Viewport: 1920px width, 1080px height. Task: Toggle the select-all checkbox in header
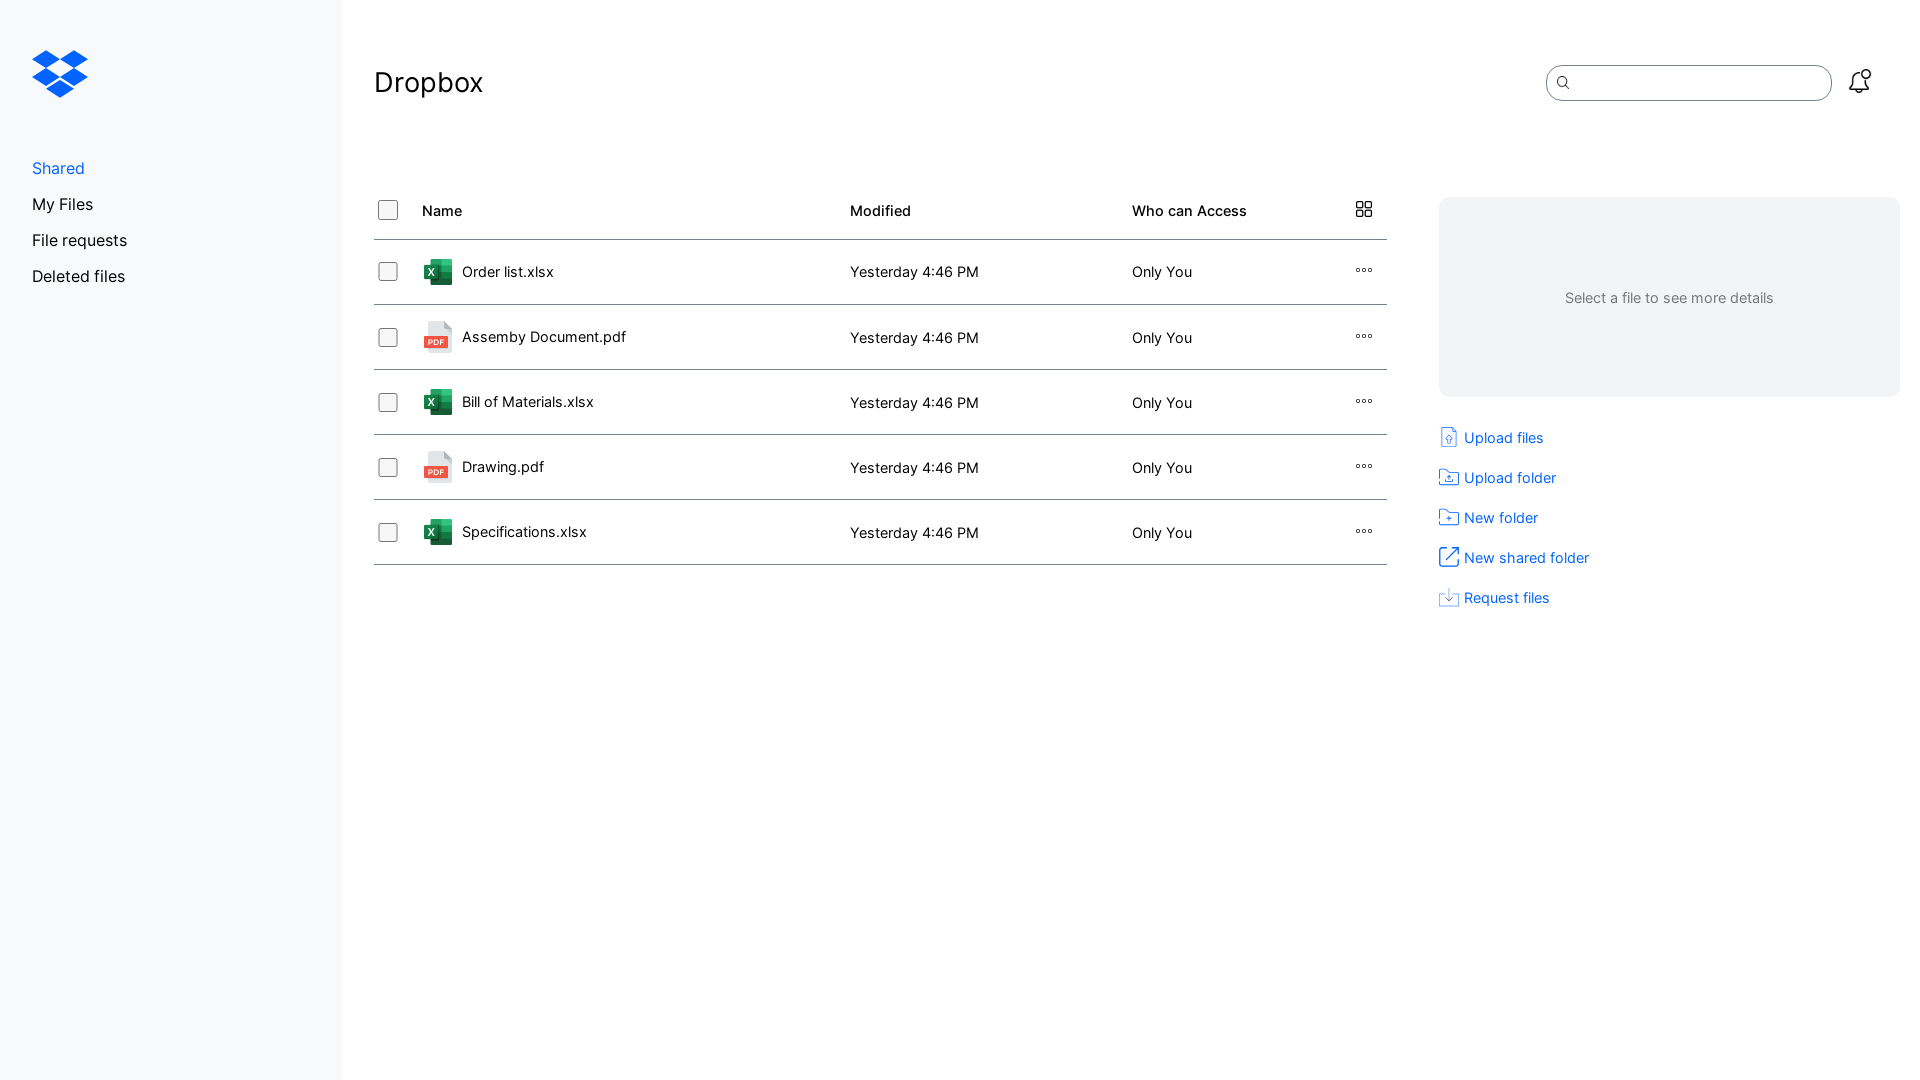click(388, 210)
